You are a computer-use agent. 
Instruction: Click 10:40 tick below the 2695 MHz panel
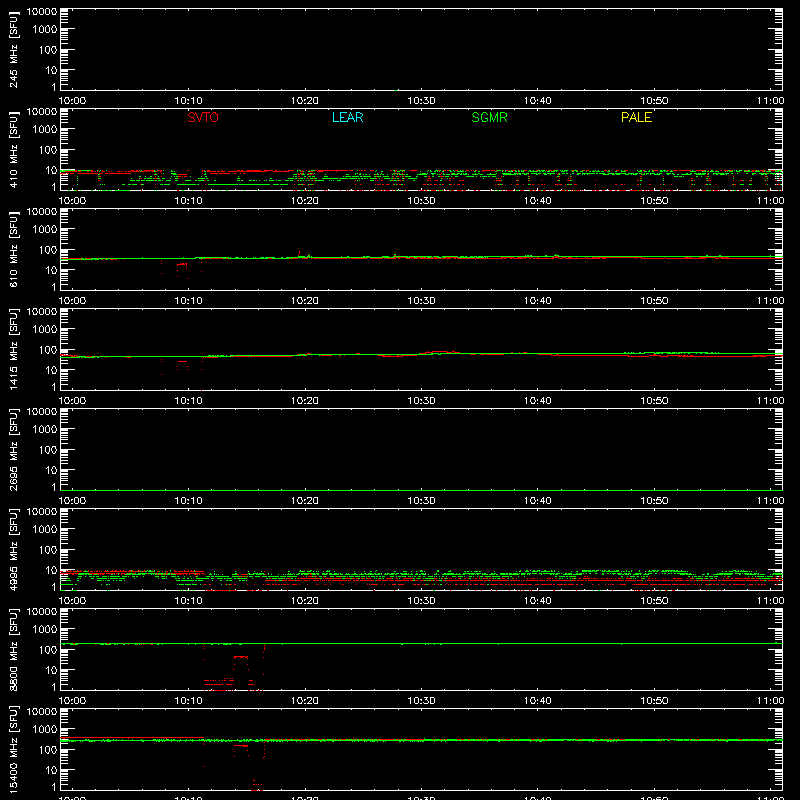[538, 501]
